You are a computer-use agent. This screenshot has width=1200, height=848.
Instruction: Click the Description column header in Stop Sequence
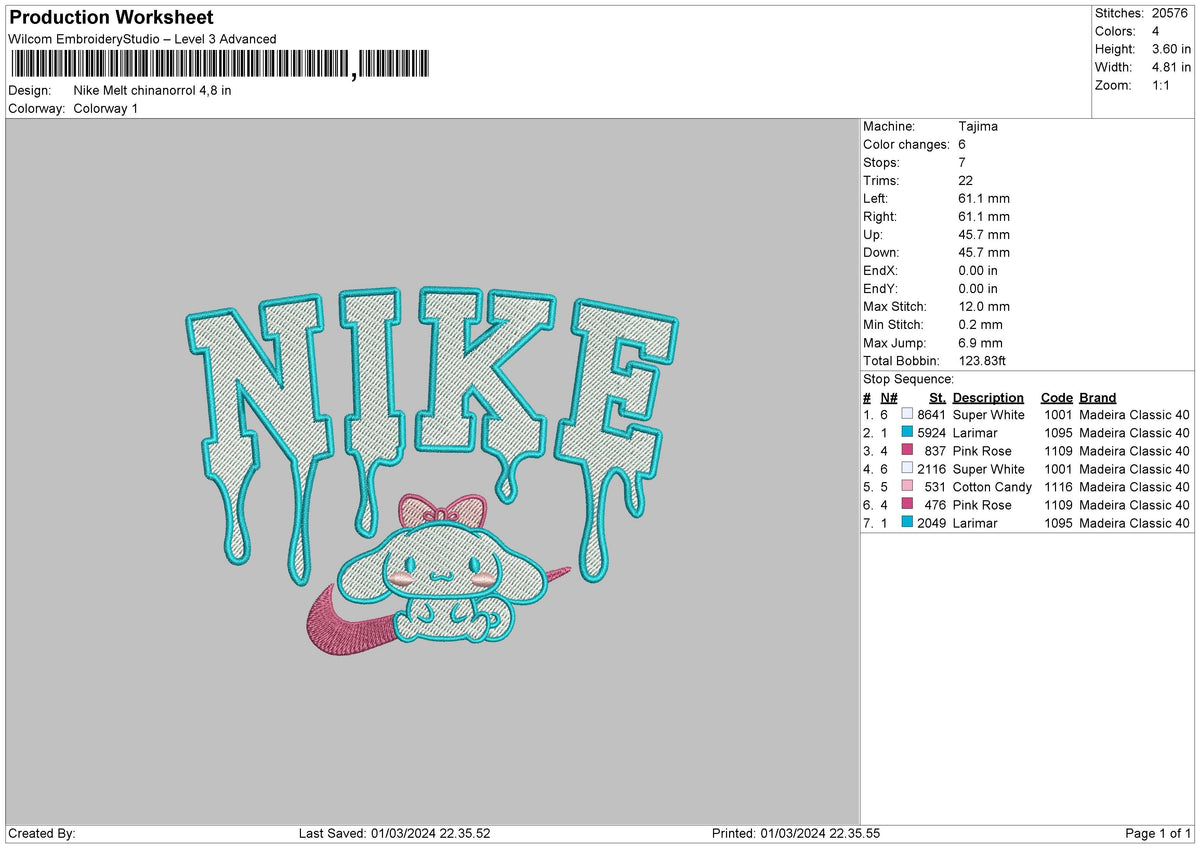click(x=988, y=397)
